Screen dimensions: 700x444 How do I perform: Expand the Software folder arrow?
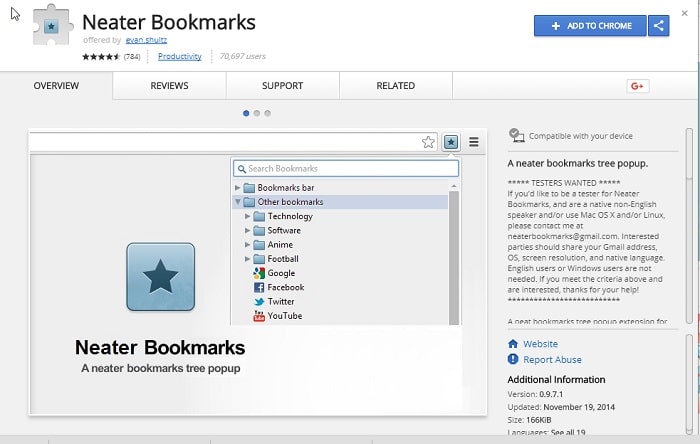click(x=247, y=231)
